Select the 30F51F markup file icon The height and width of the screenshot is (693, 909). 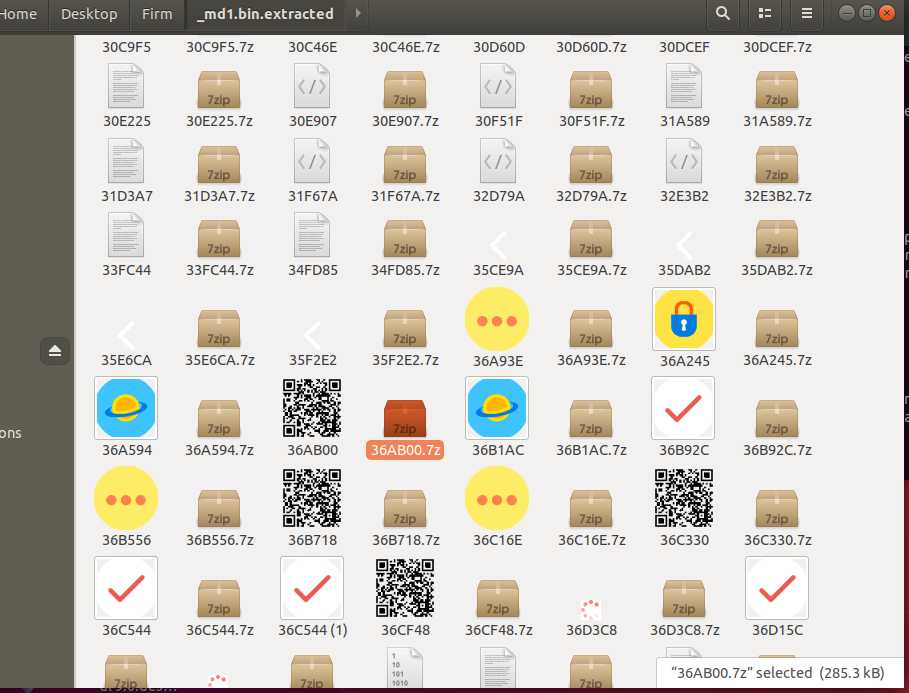(x=497, y=86)
